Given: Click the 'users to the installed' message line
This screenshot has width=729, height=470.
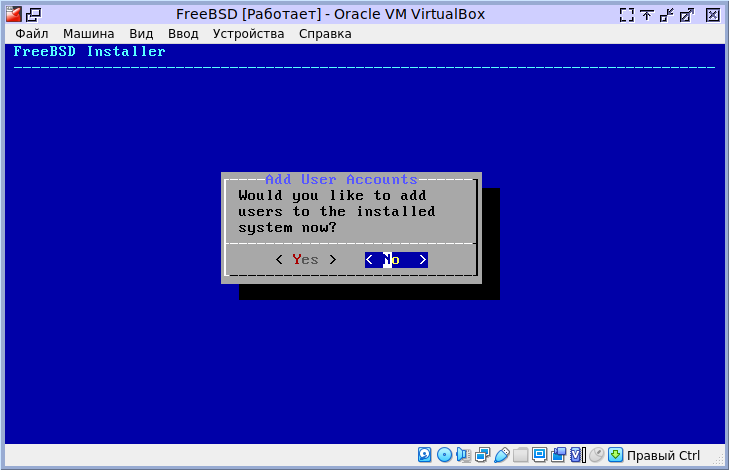Looking at the screenshot, I should (x=337, y=212).
